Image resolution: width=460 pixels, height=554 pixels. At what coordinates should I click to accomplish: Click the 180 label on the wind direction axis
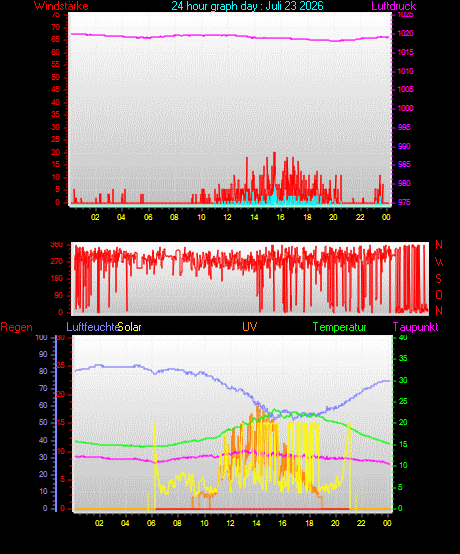pos(57,278)
